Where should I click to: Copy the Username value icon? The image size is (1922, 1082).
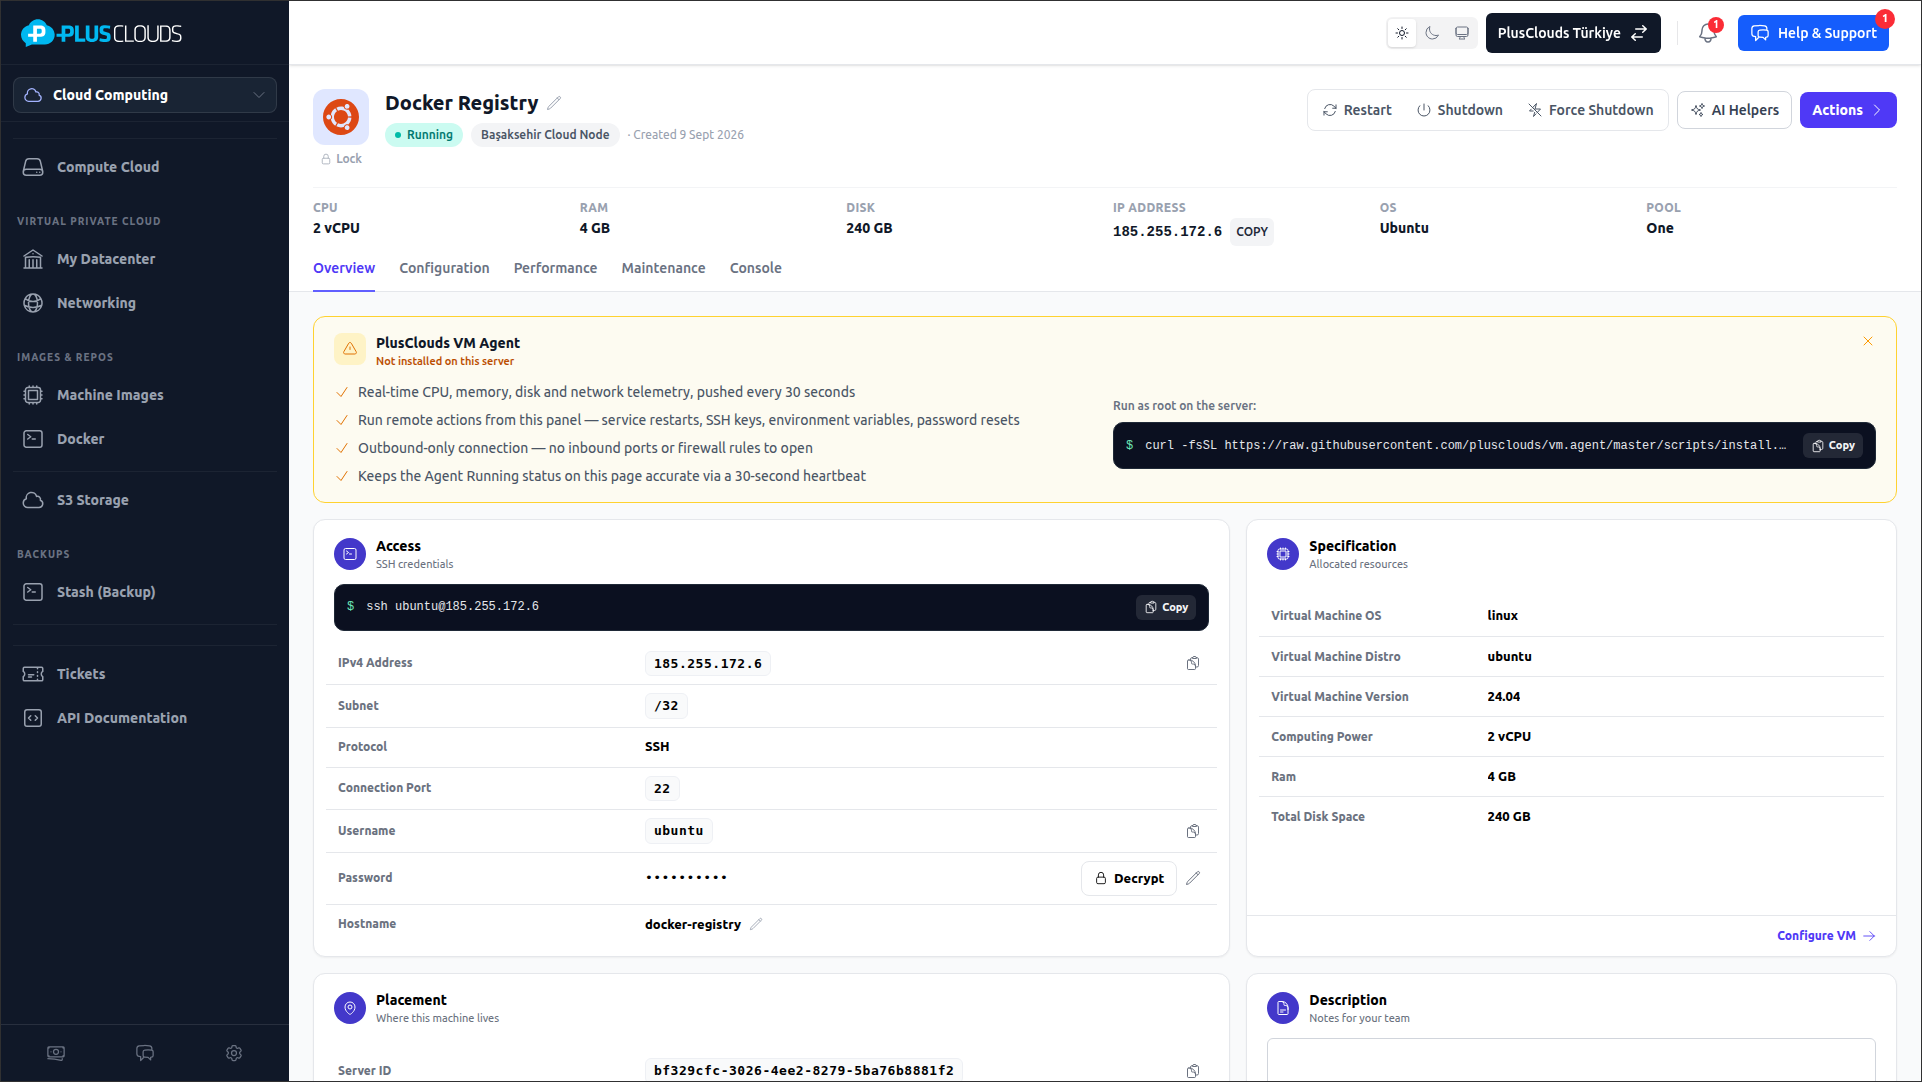point(1193,832)
